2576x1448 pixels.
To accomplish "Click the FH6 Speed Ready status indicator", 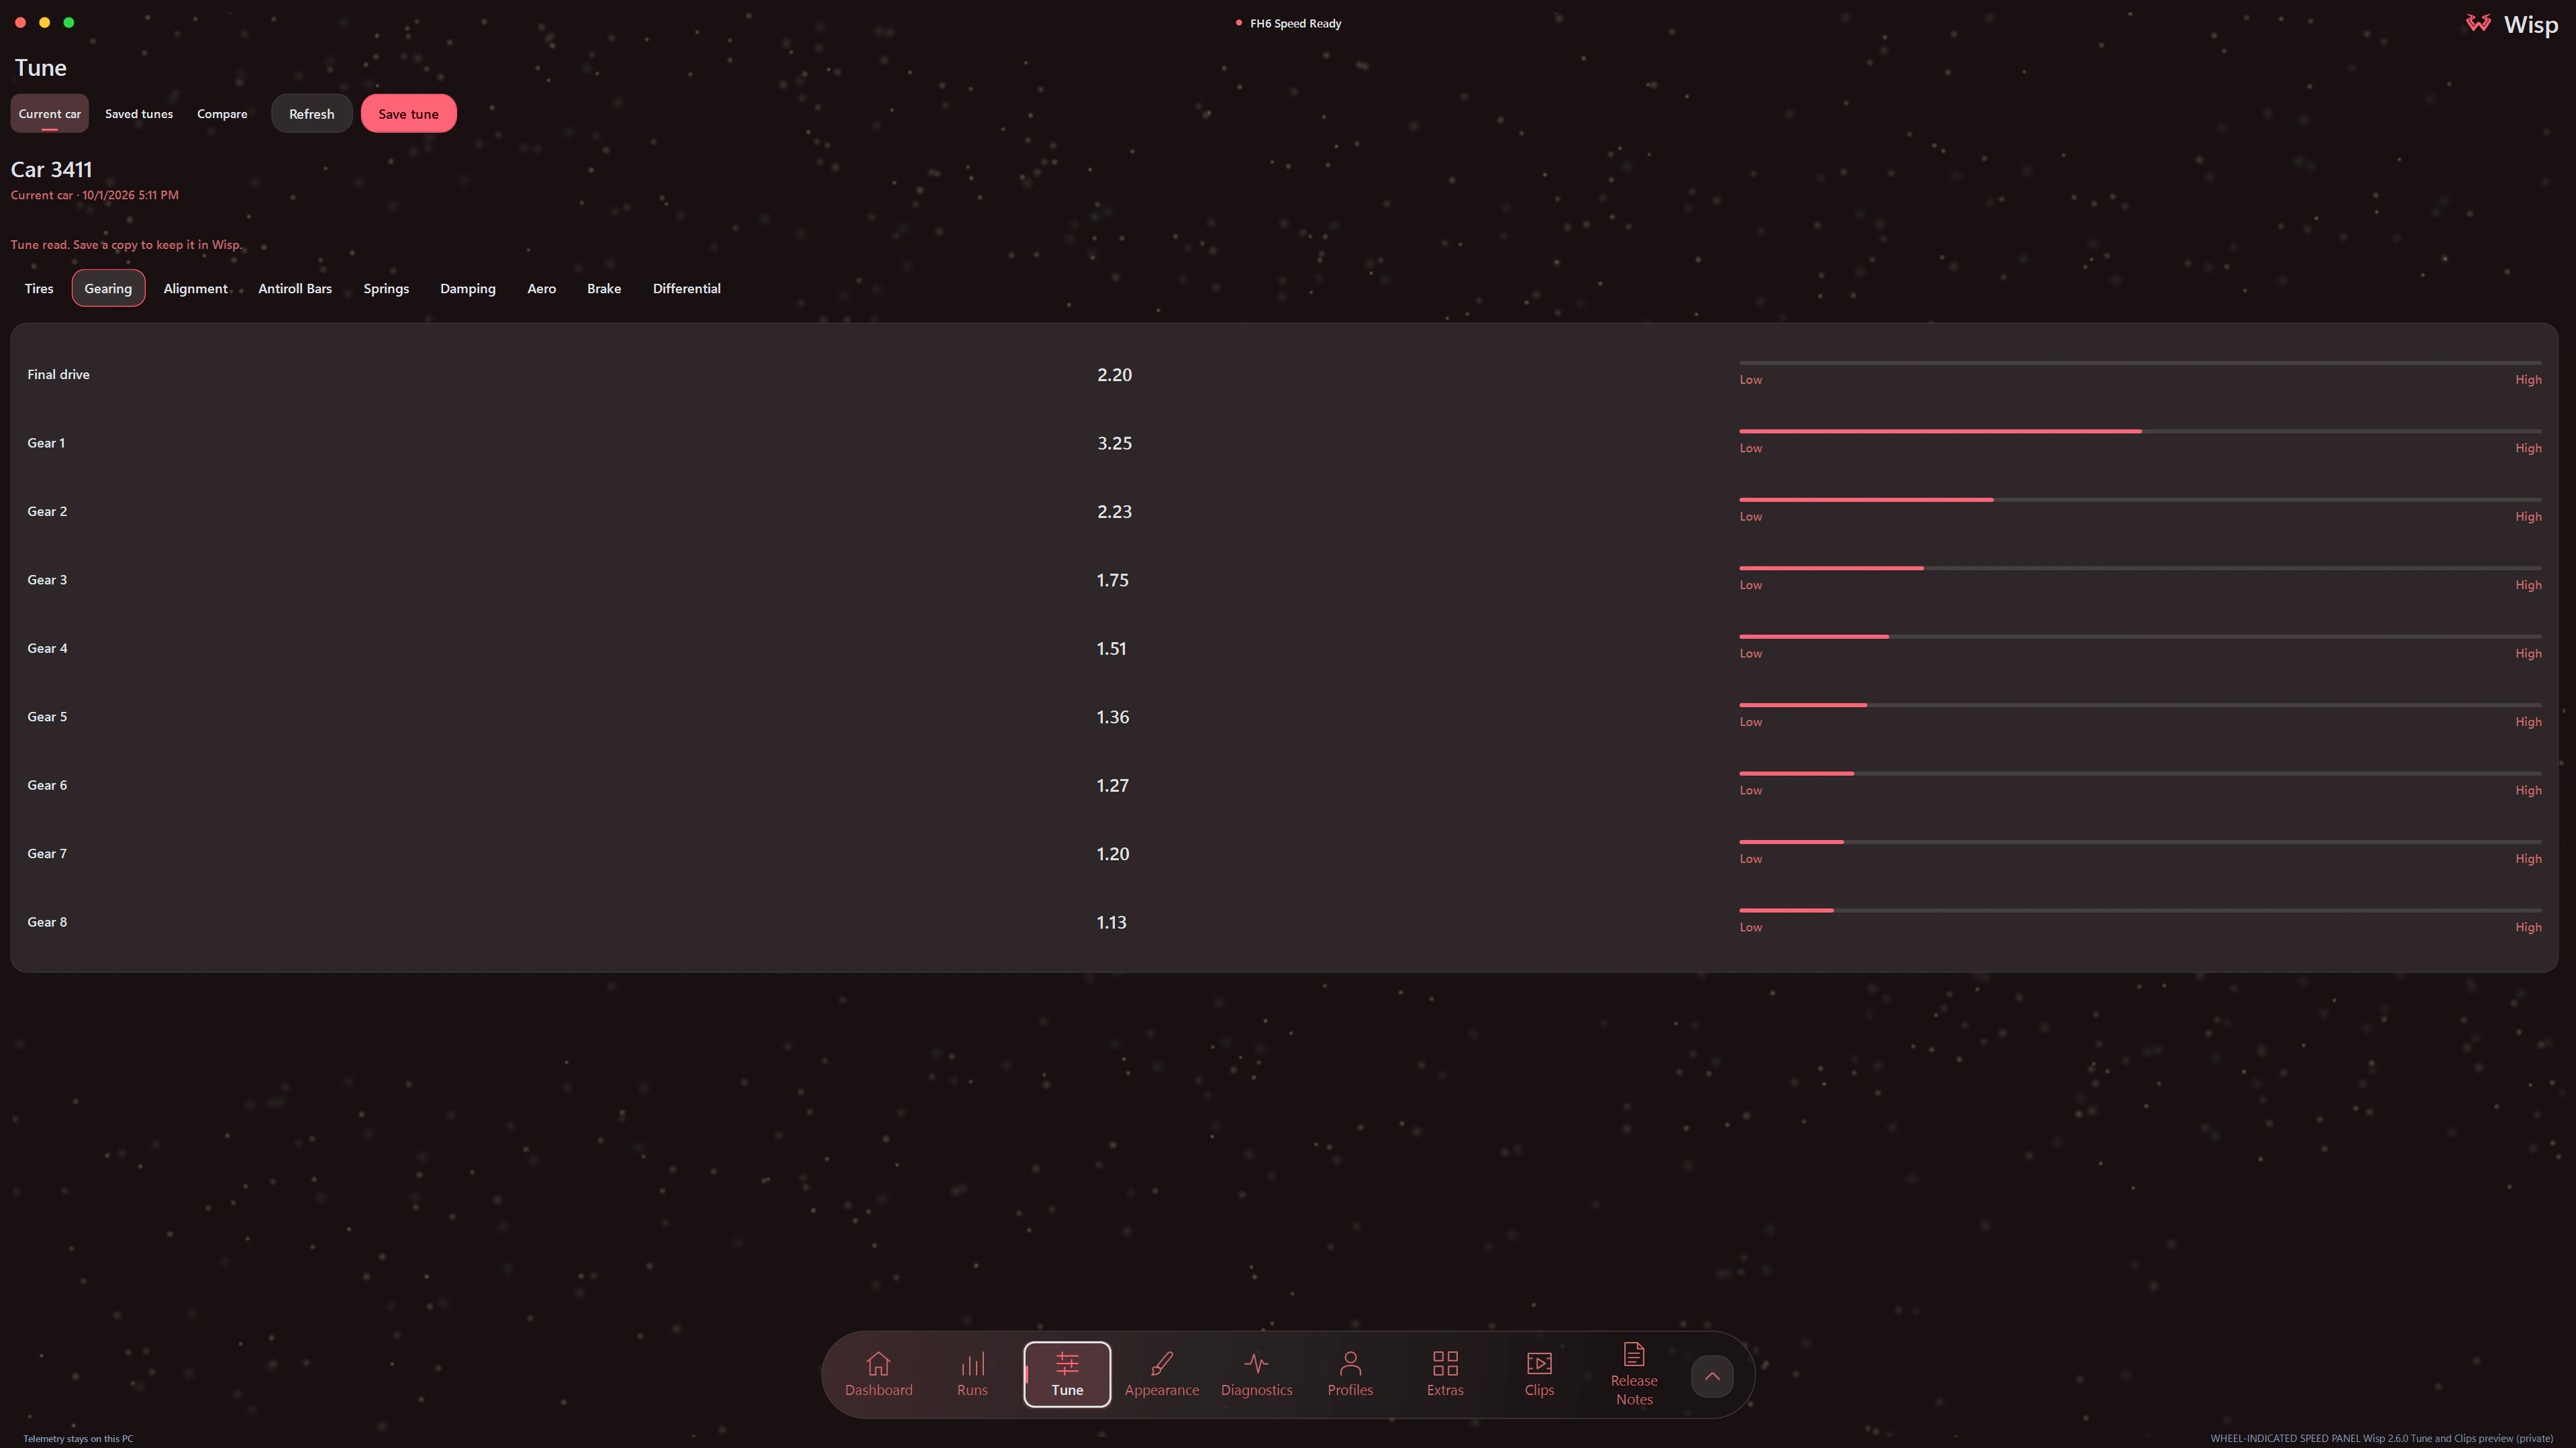I will 1288,23.
